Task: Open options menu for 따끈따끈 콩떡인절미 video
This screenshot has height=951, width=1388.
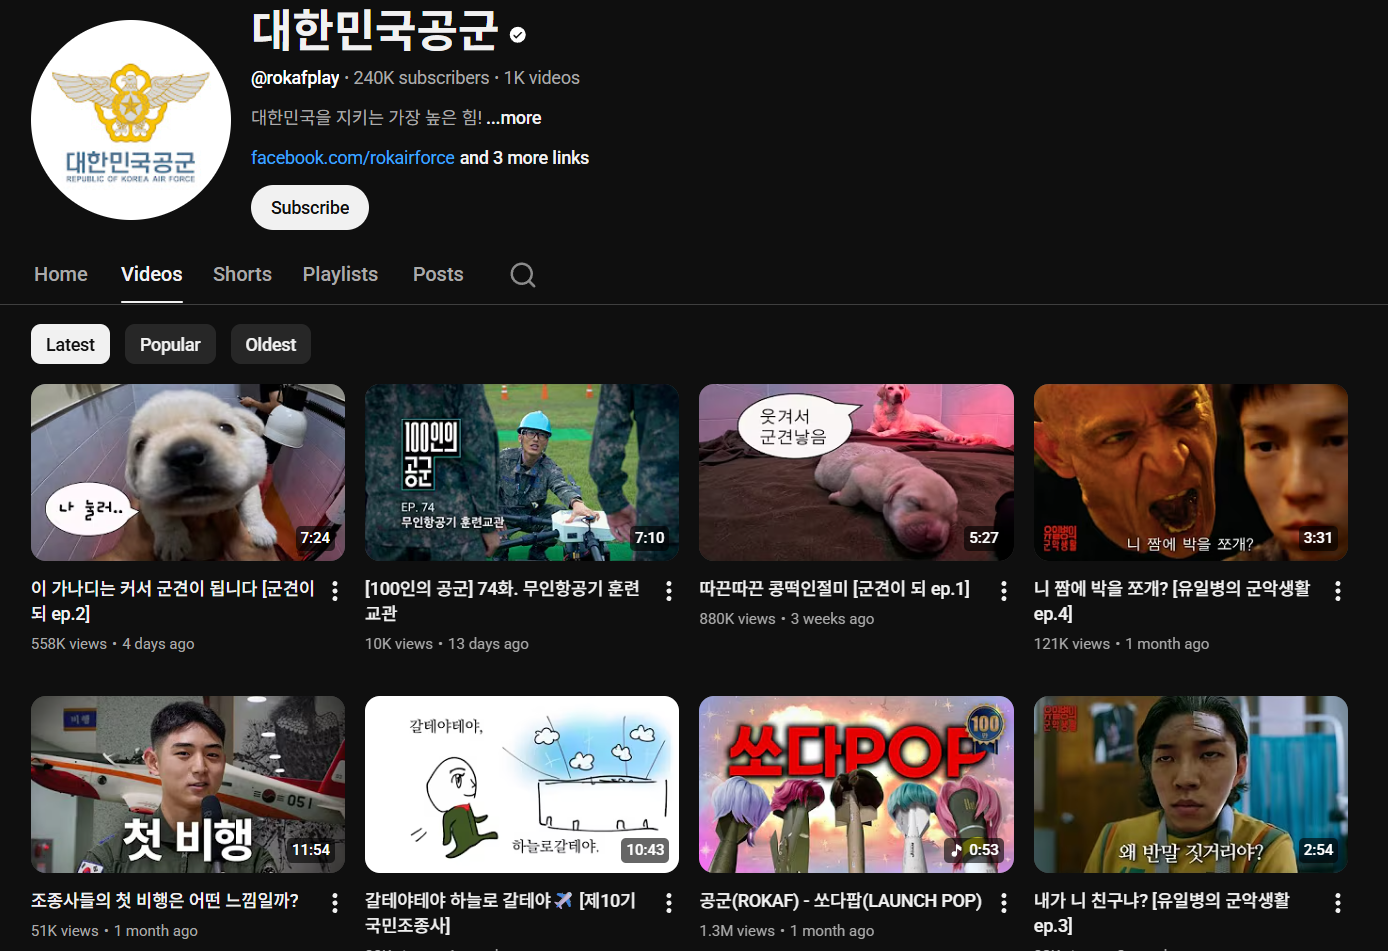Action: tap(1004, 591)
